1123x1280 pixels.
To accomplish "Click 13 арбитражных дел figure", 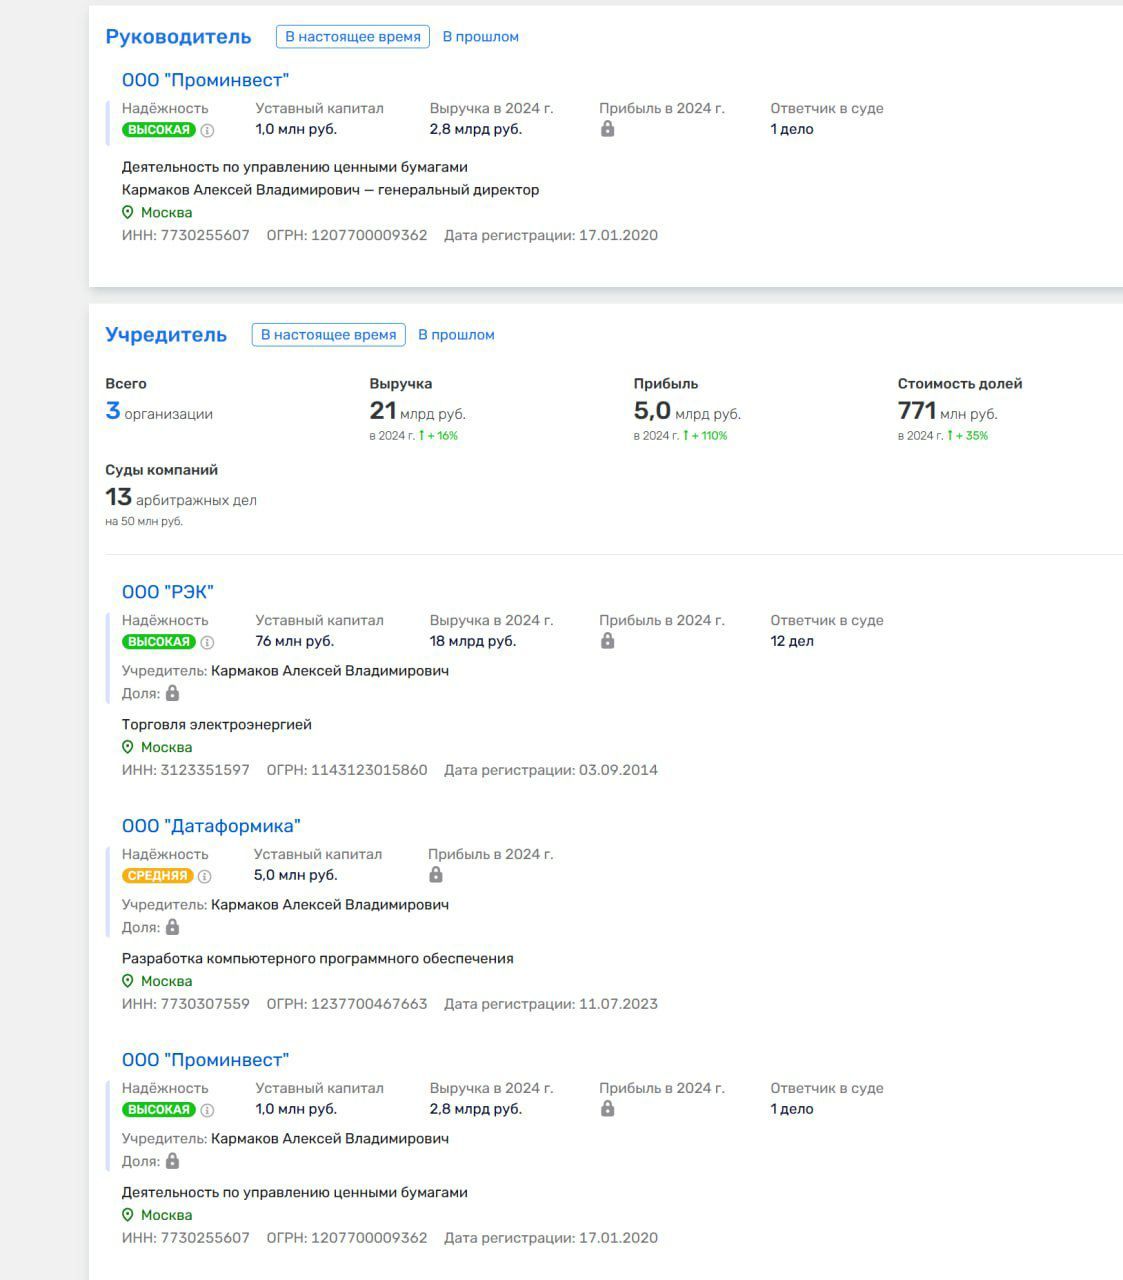I will pyautogui.click(x=181, y=498).
